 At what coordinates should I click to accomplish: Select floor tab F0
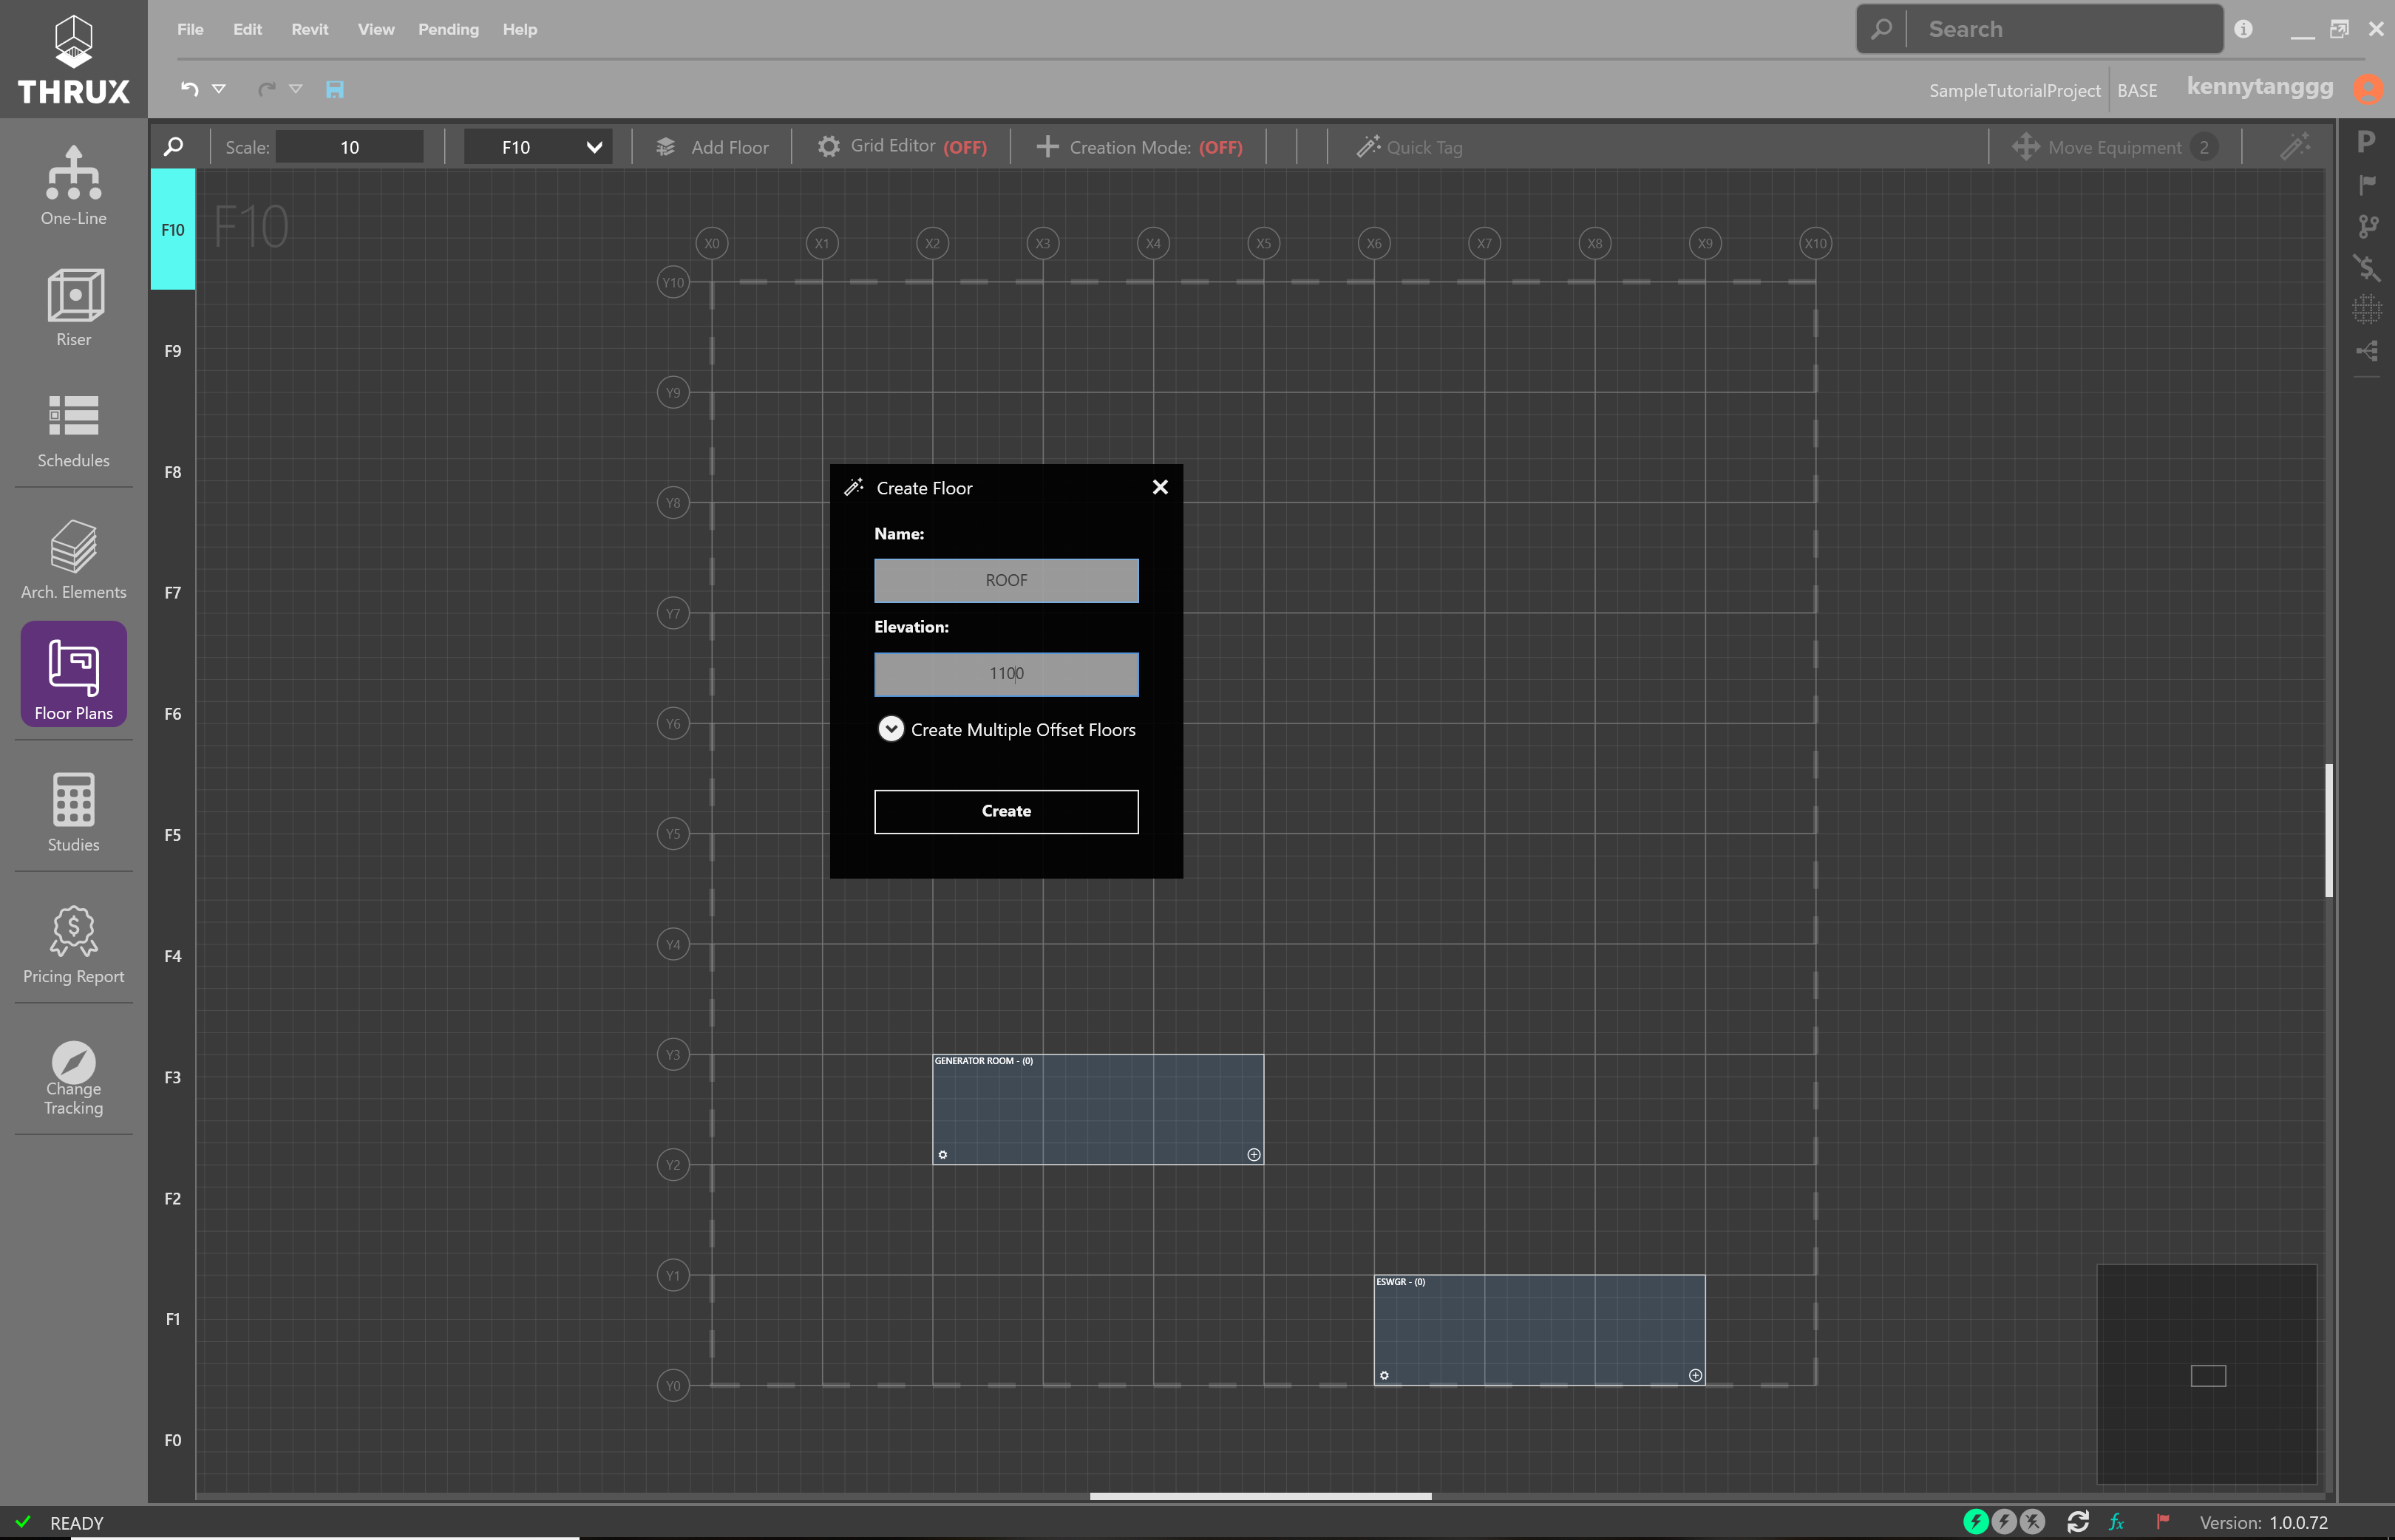click(x=173, y=1440)
